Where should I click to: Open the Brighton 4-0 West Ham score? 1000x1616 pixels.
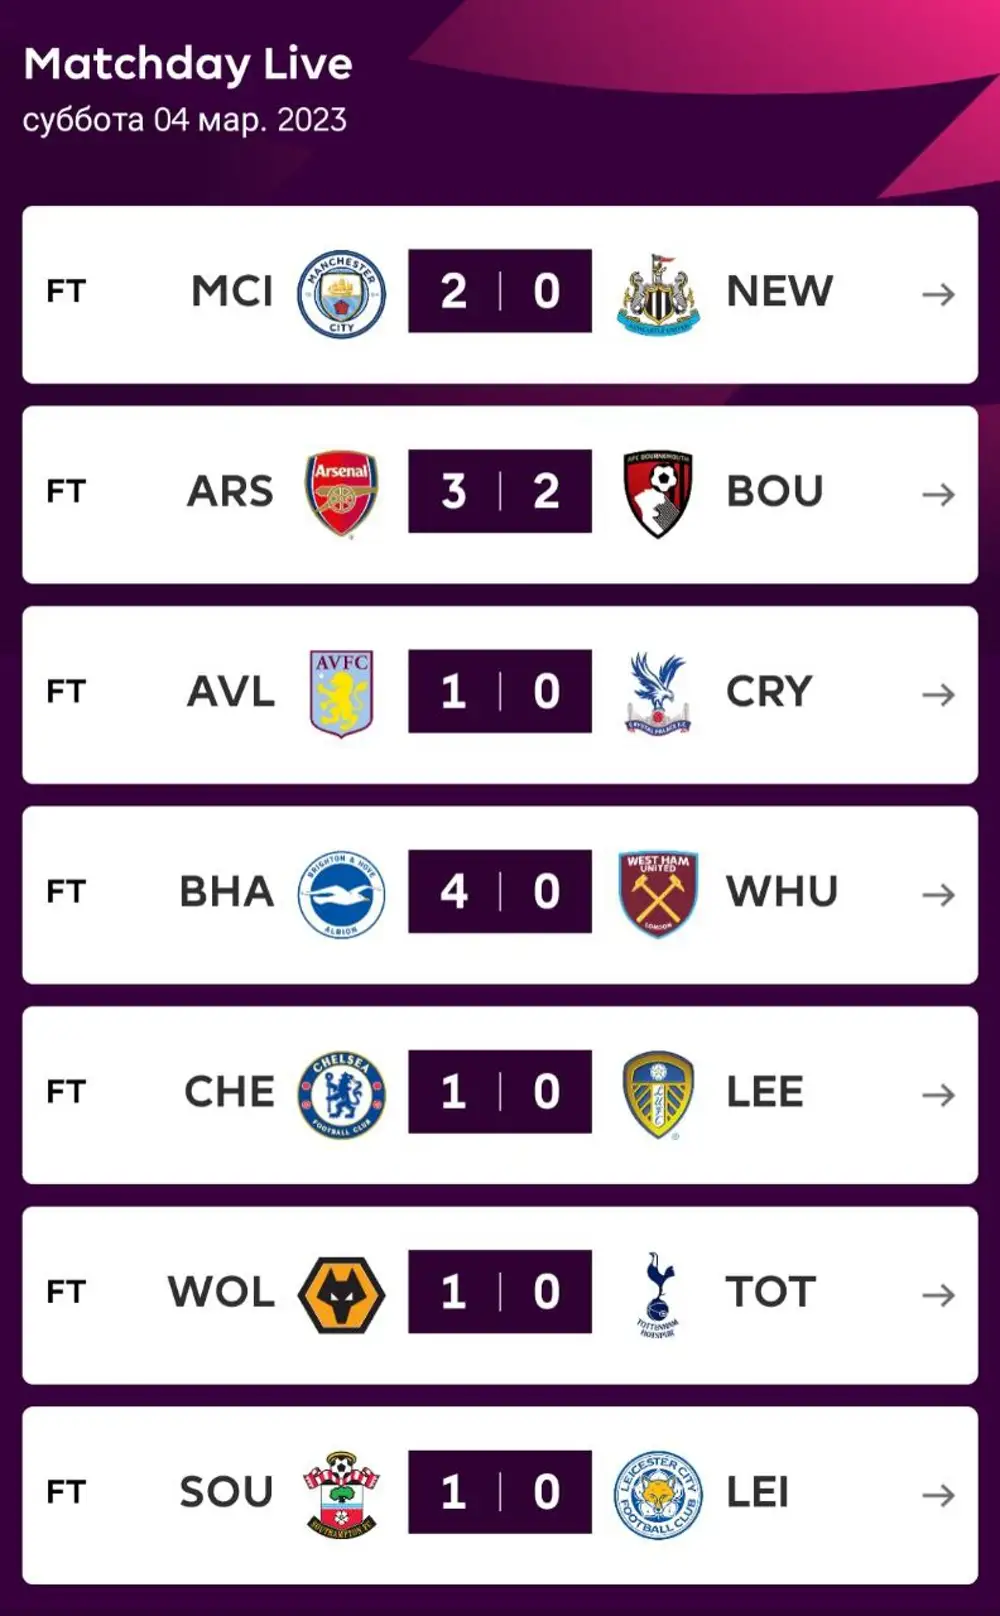click(x=499, y=891)
